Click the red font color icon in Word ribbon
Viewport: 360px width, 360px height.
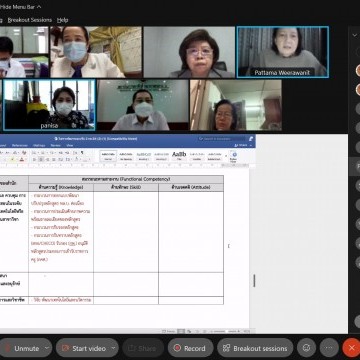point(22,160)
